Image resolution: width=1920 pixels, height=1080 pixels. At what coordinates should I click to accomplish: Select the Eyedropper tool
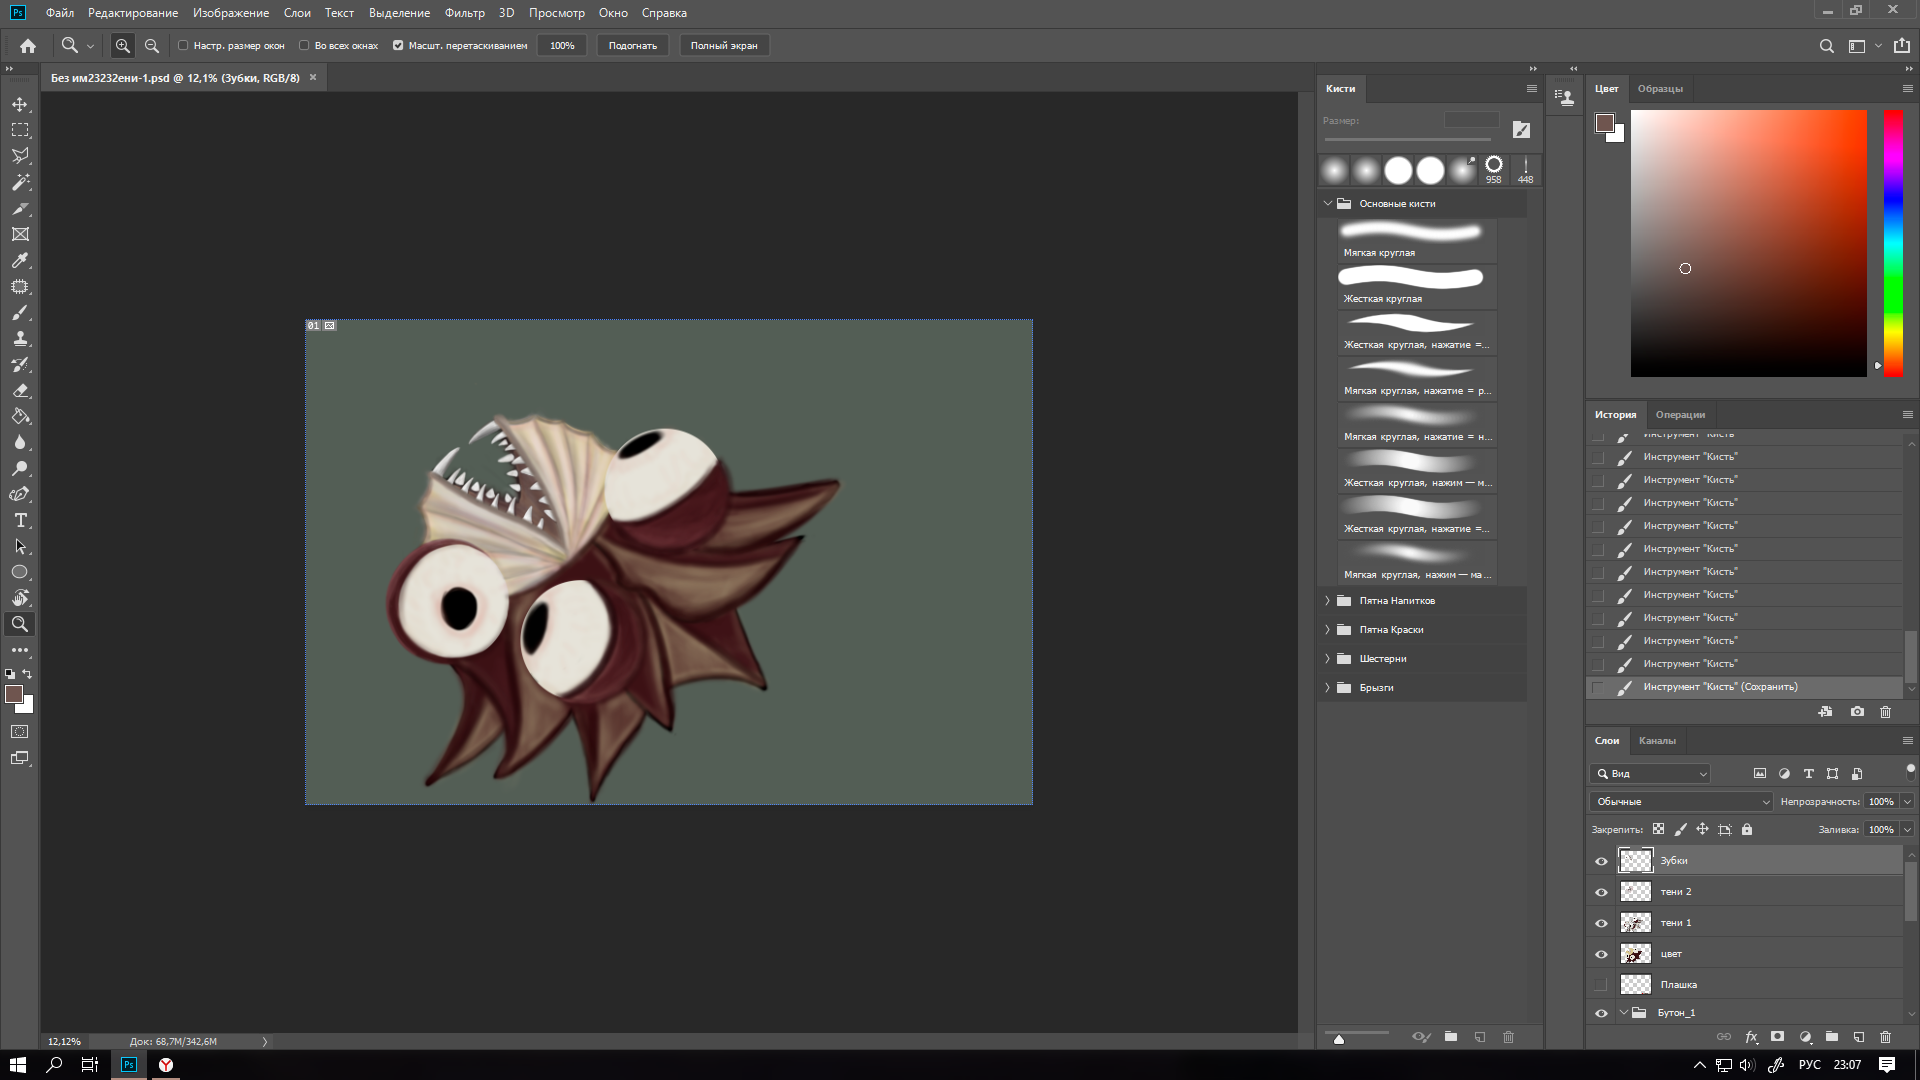pos(20,260)
